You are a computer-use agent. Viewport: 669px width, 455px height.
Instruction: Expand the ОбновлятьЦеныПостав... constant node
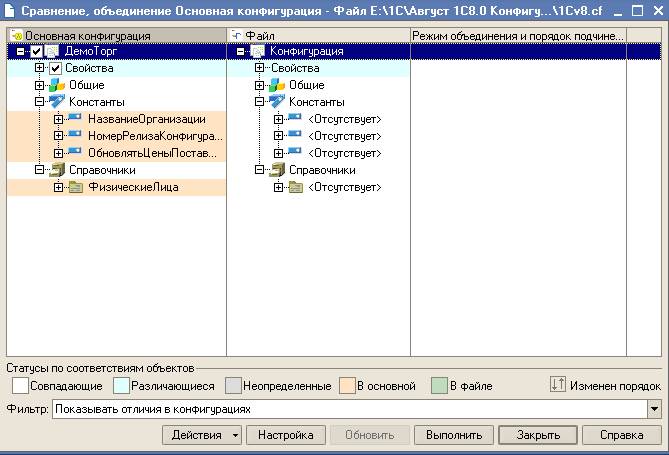click(58, 153)
